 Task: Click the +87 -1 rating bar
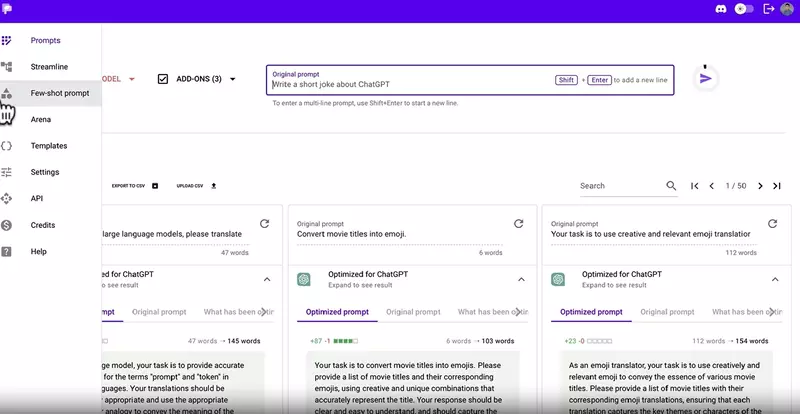(x=334, y=341)
